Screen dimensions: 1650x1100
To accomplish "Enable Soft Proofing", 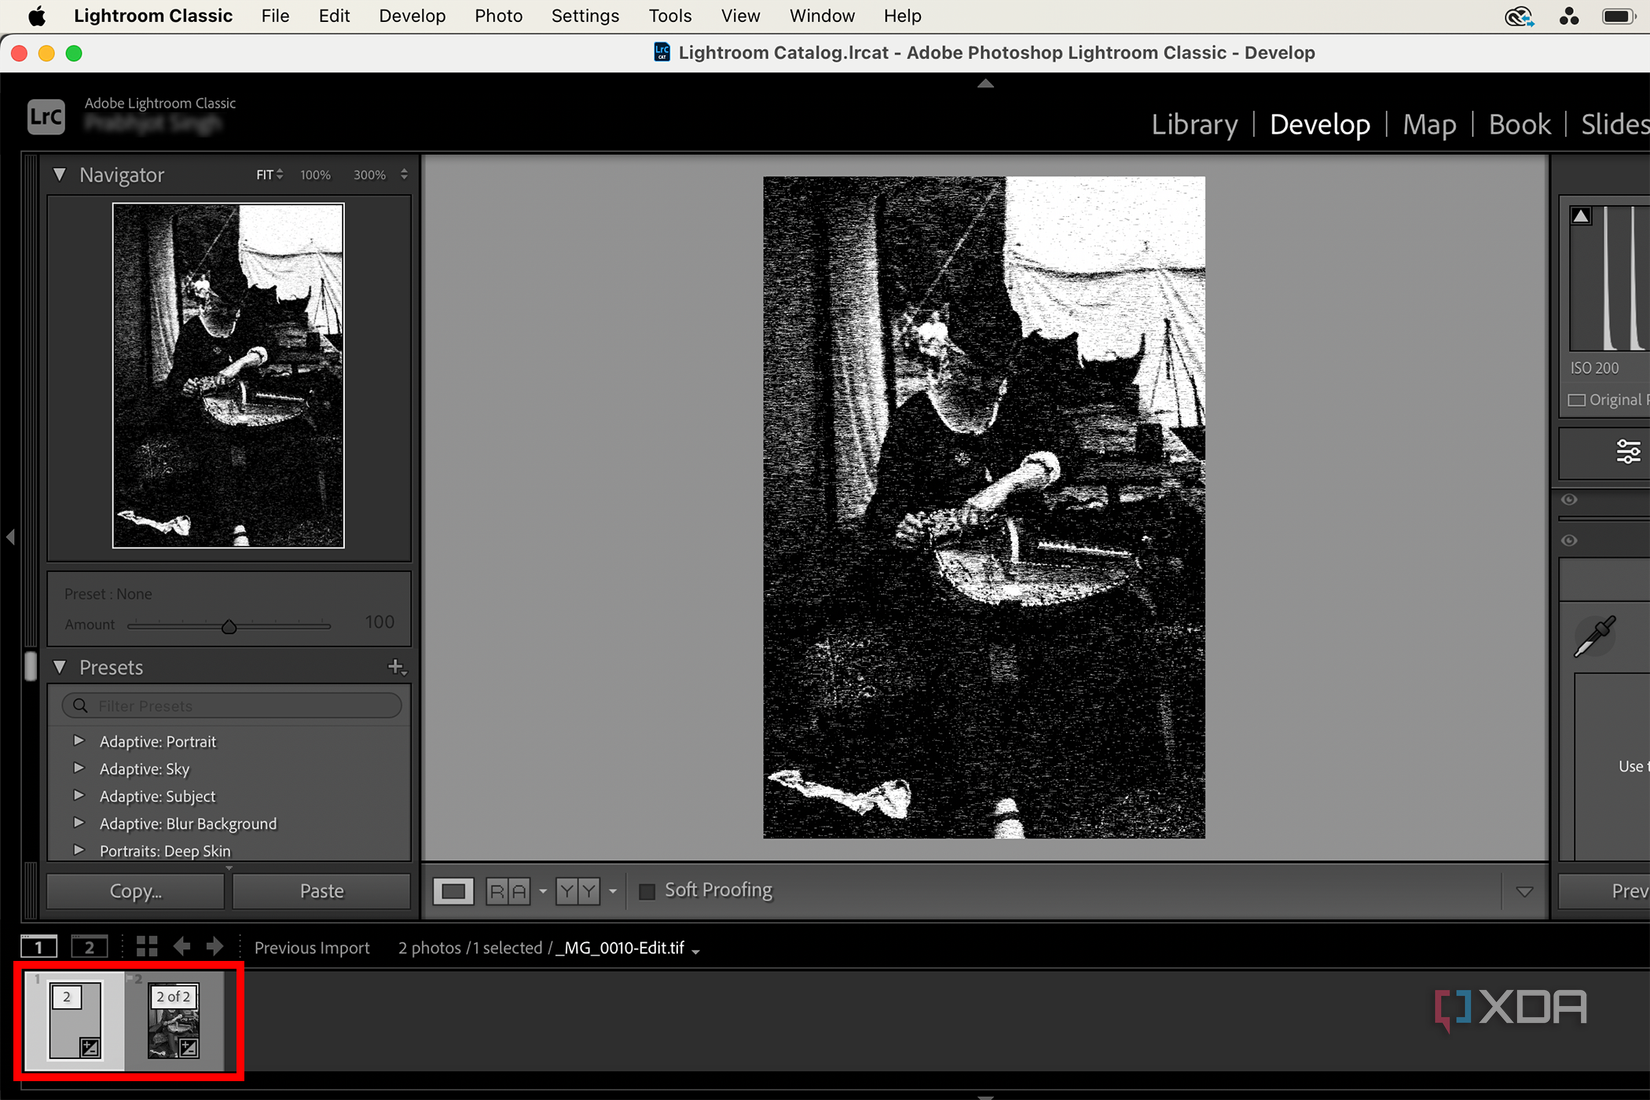I will coord(647,890).
